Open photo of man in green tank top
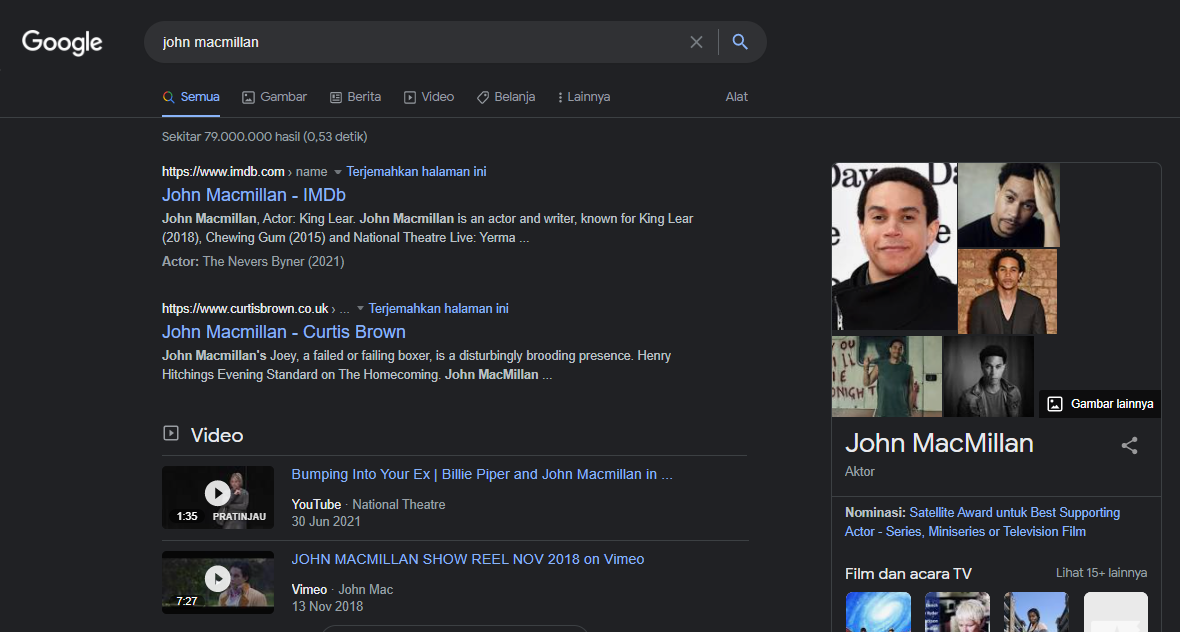Screen dimensions: 1180x632 coord(887,376)
